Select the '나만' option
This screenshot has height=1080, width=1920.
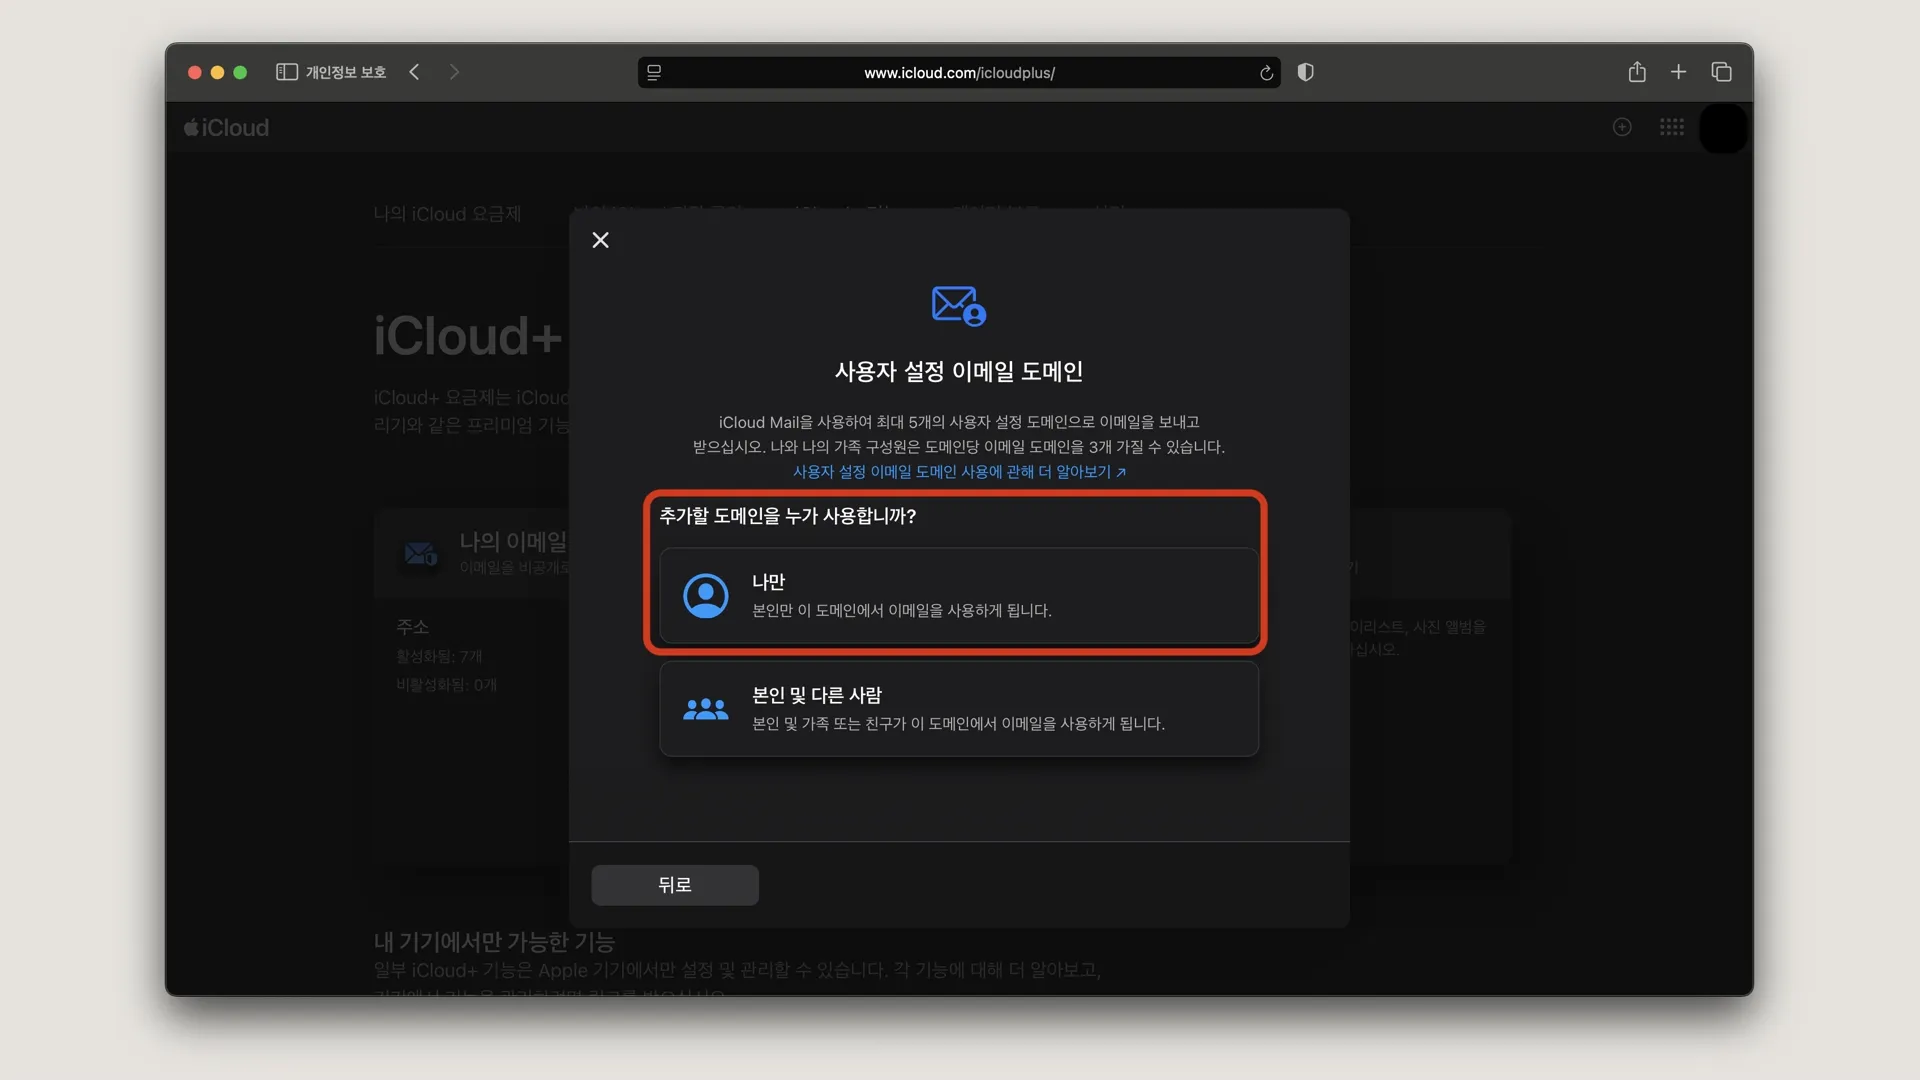coord(958,595)
